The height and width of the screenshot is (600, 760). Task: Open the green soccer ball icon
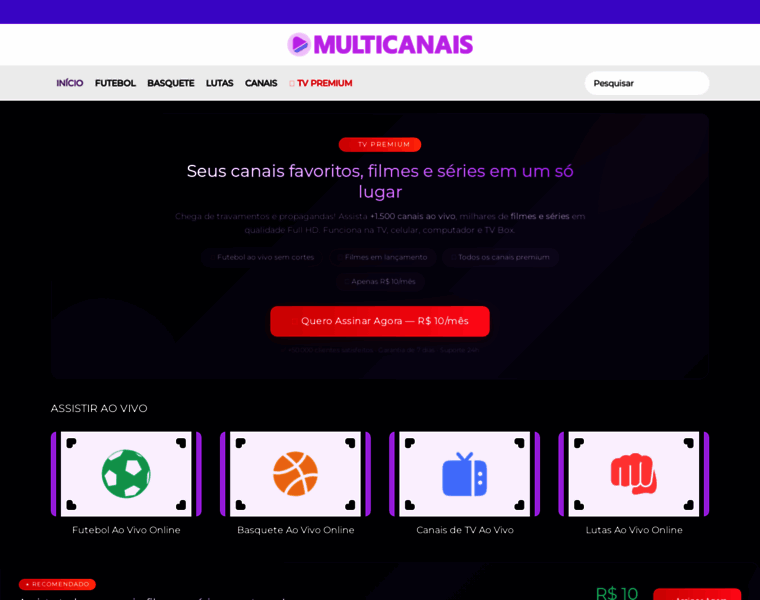pyautogui.click(x=126, y=474)
